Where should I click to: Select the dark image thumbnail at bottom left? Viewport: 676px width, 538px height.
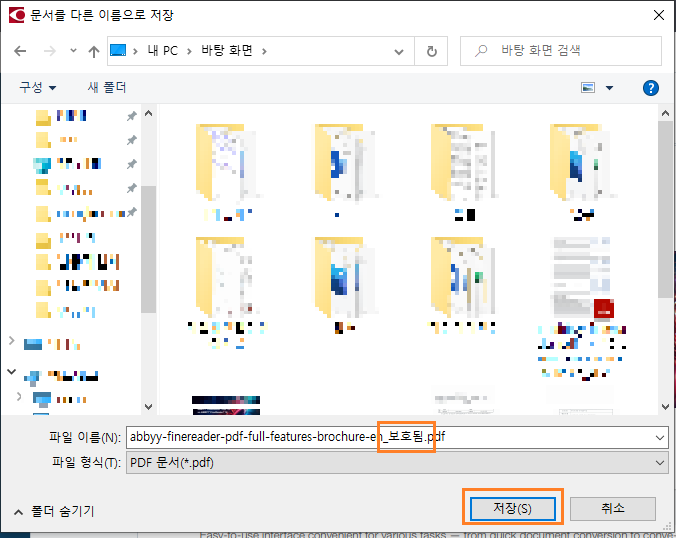(x=226, y=405)
